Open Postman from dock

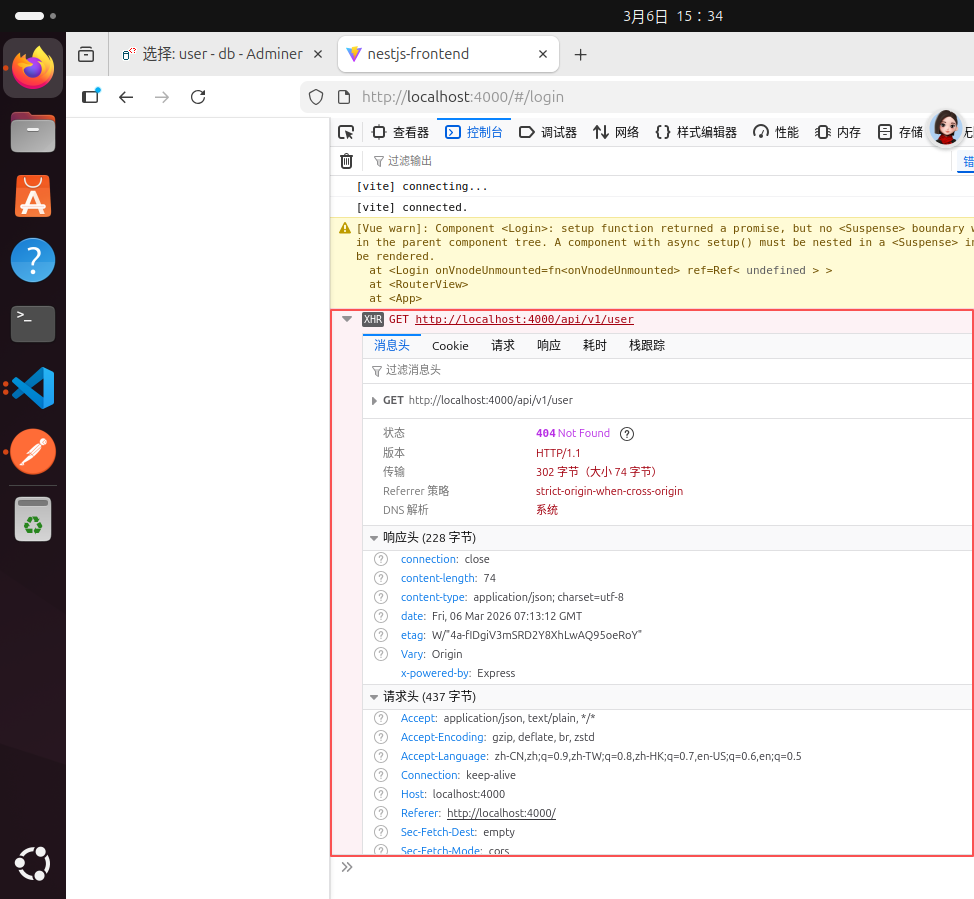tap(33, 452)
